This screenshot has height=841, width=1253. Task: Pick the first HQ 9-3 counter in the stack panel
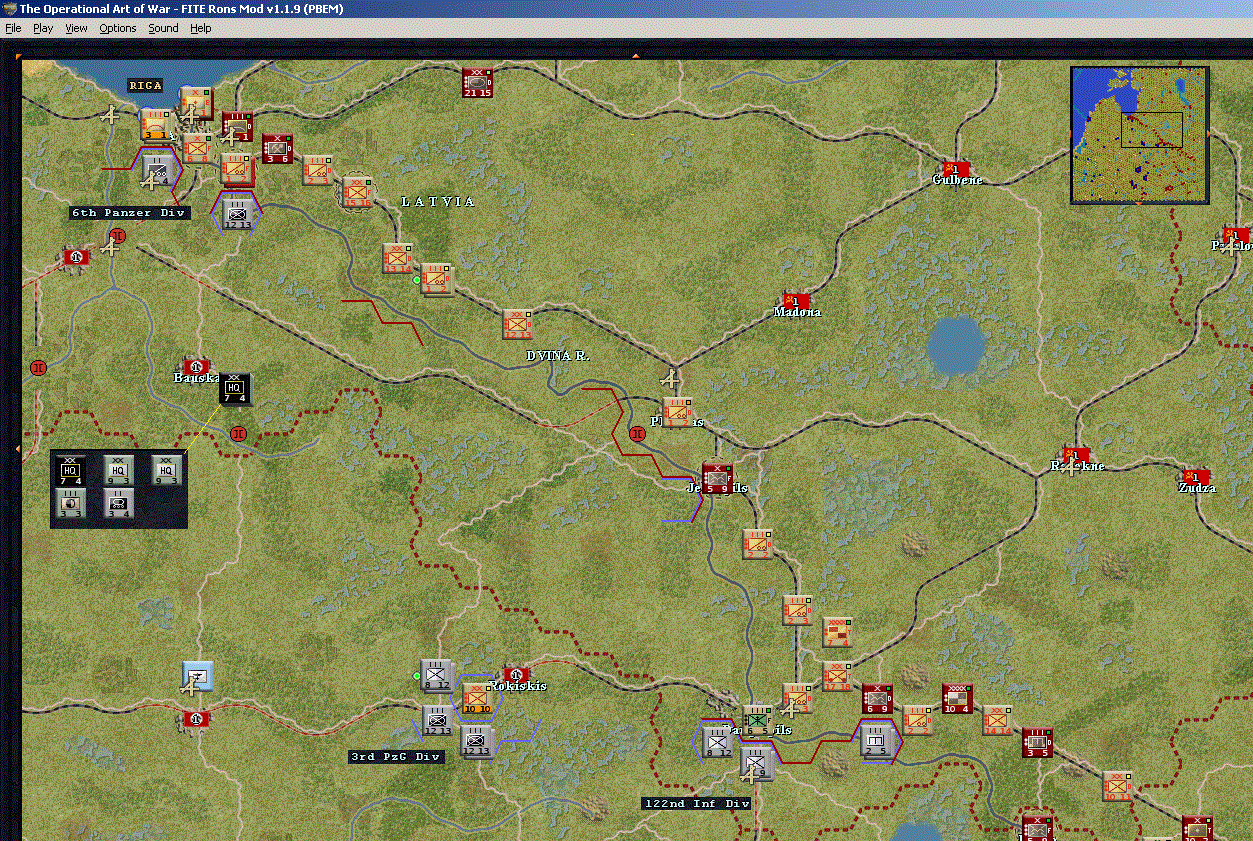[x=119, y=470]
